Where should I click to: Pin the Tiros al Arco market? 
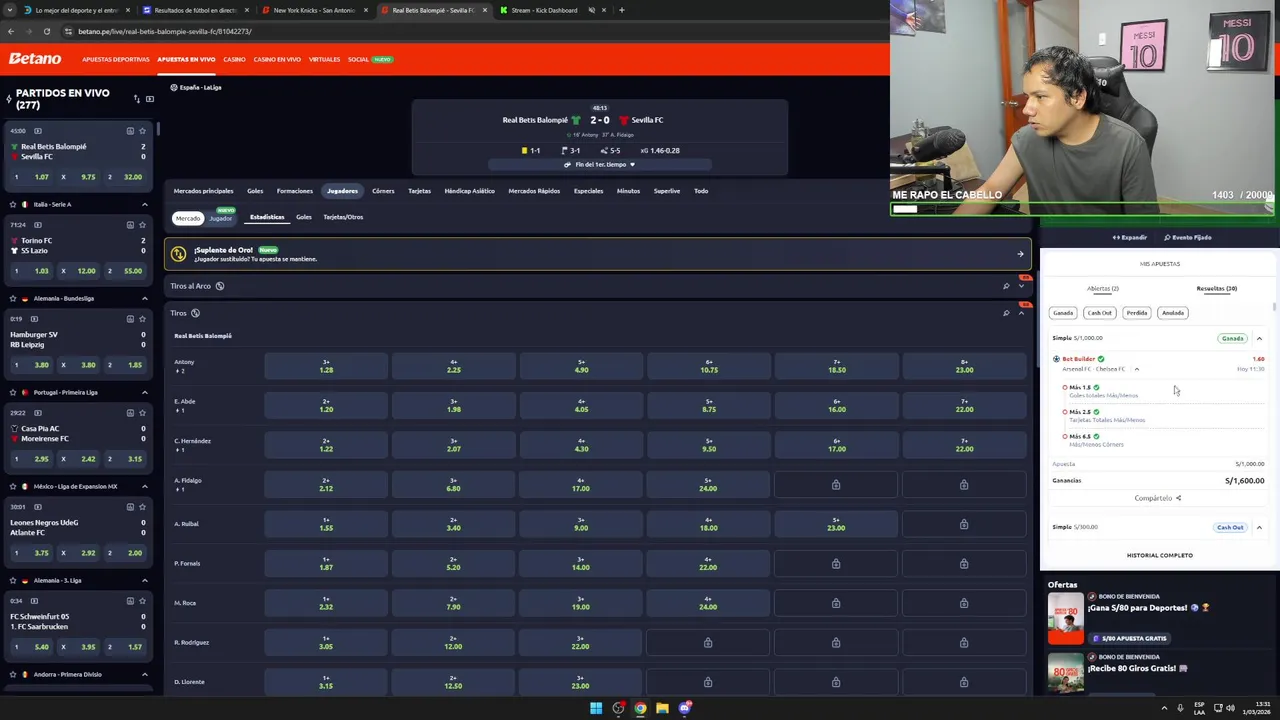click(x=1006, y=286)
